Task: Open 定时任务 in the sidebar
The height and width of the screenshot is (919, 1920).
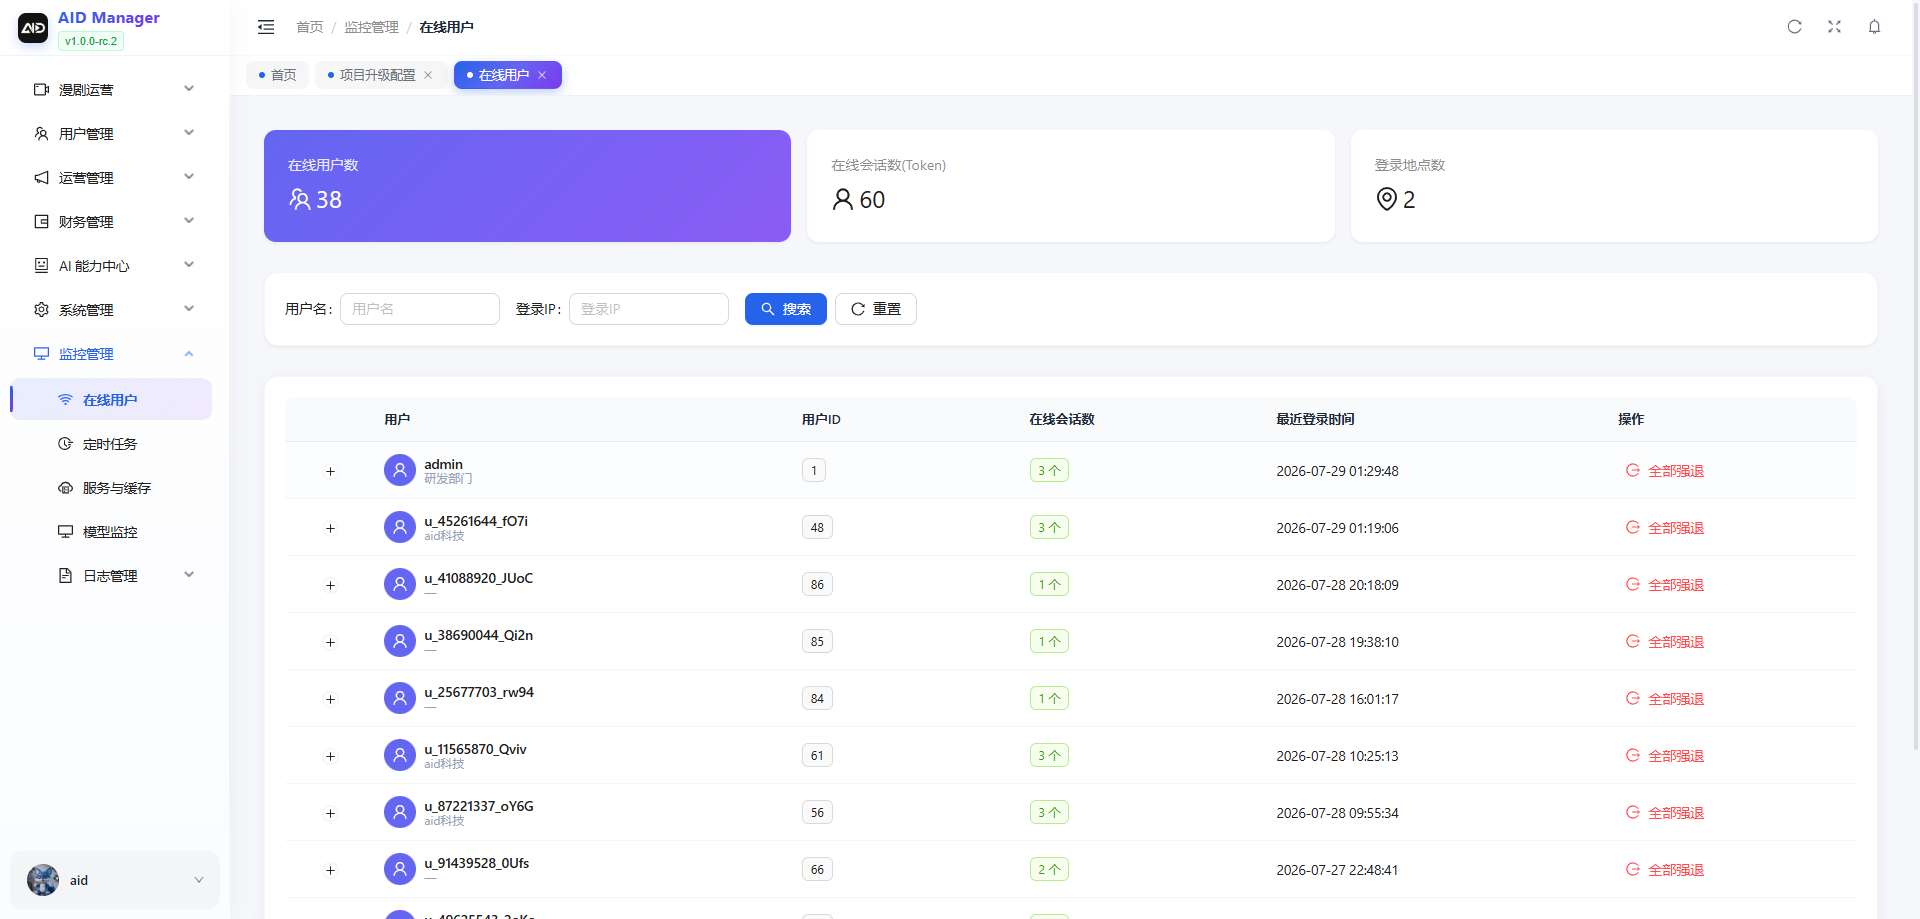Action: pos(111,444)
